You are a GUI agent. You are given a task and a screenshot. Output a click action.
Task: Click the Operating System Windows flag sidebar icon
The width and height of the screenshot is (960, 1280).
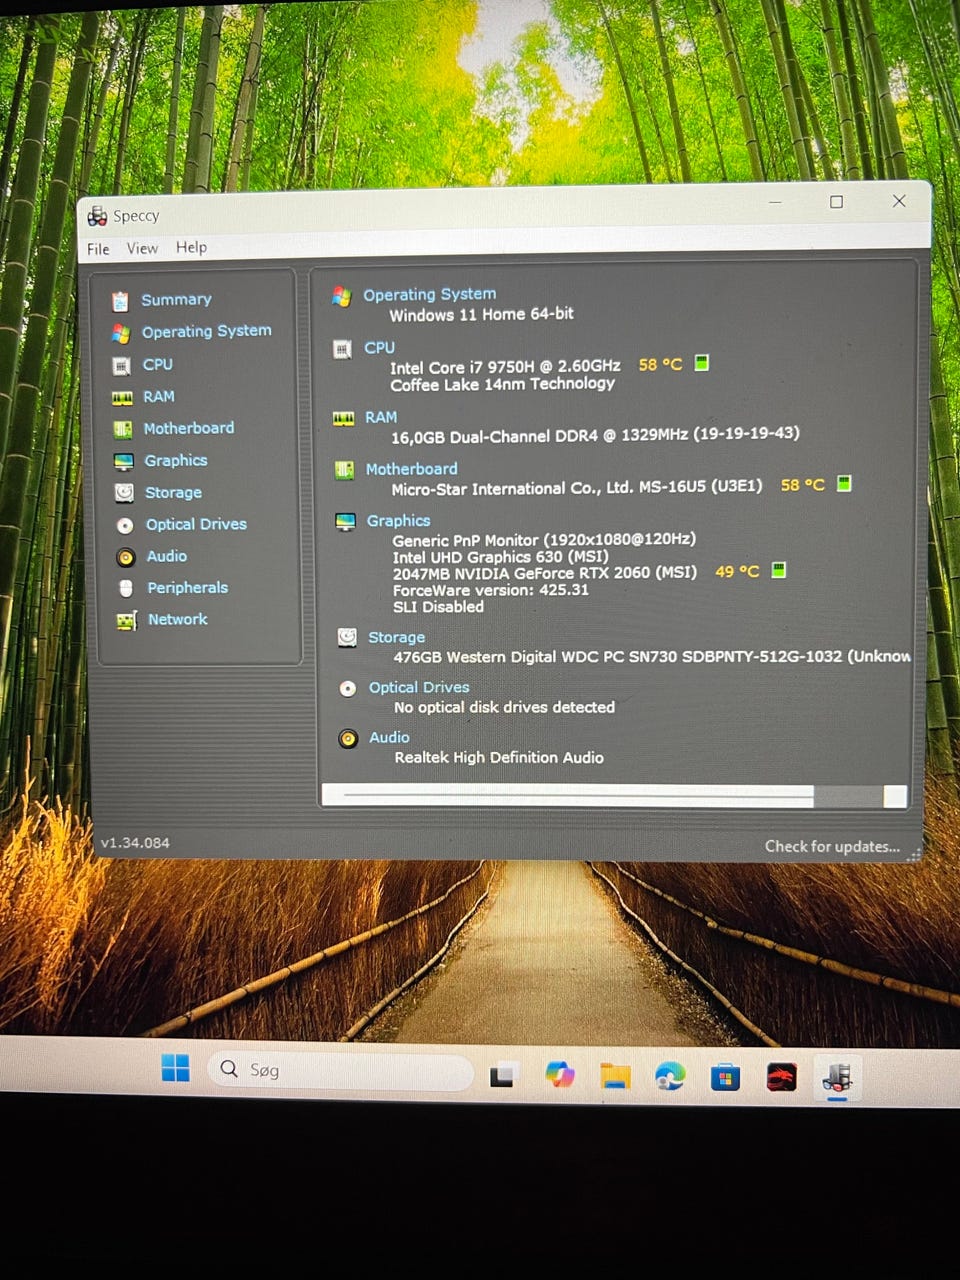(x=121, y=333)
